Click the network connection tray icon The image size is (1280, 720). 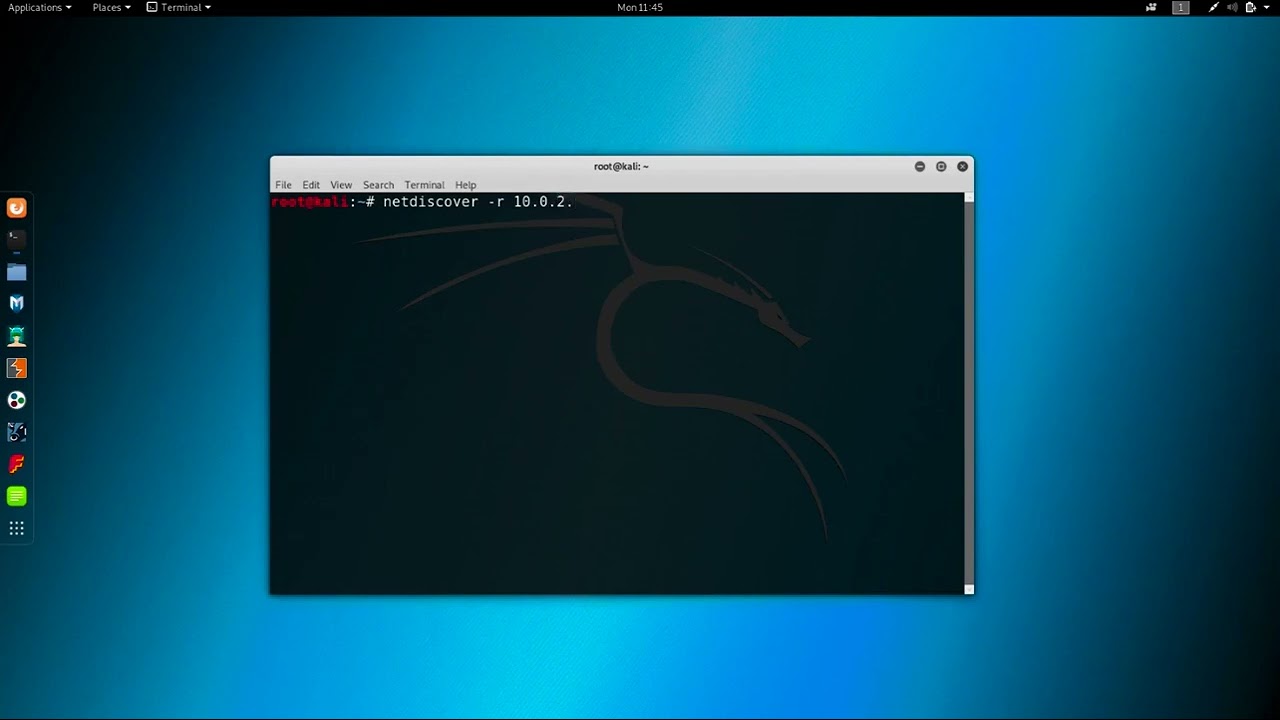[x=1213, y=7]
